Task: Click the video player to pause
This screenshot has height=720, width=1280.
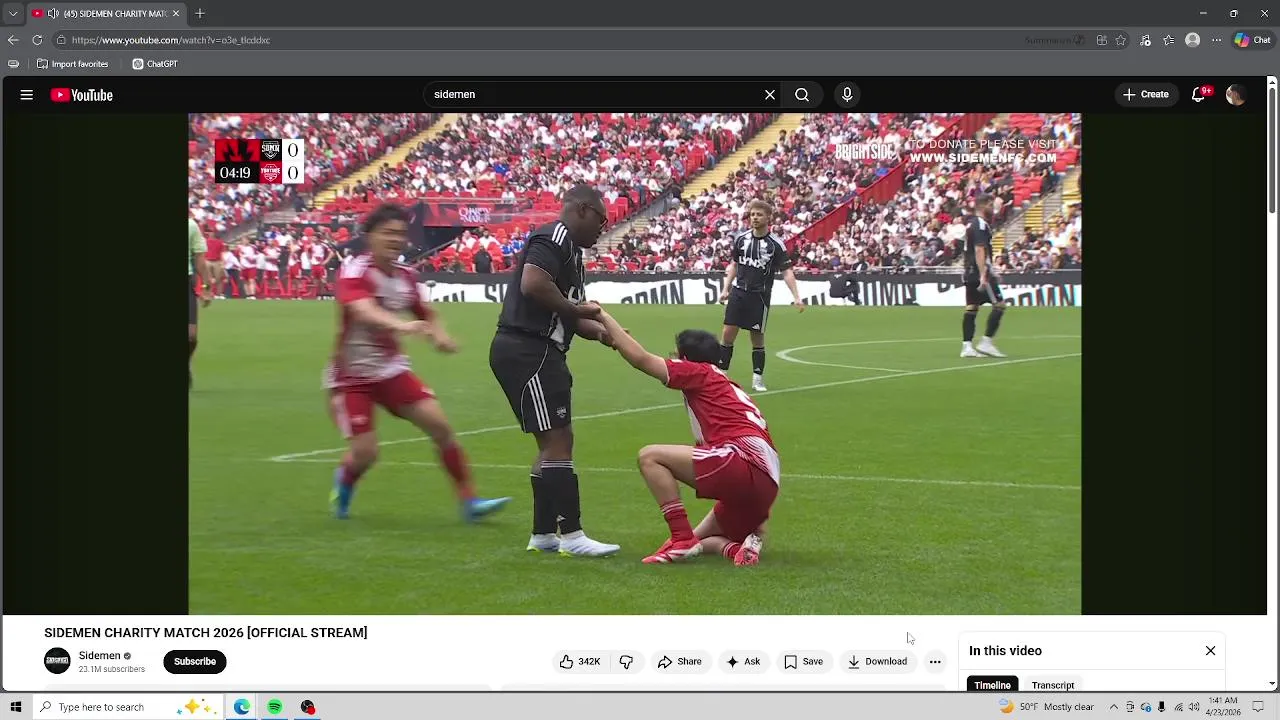Action: (x=635, y=364)
